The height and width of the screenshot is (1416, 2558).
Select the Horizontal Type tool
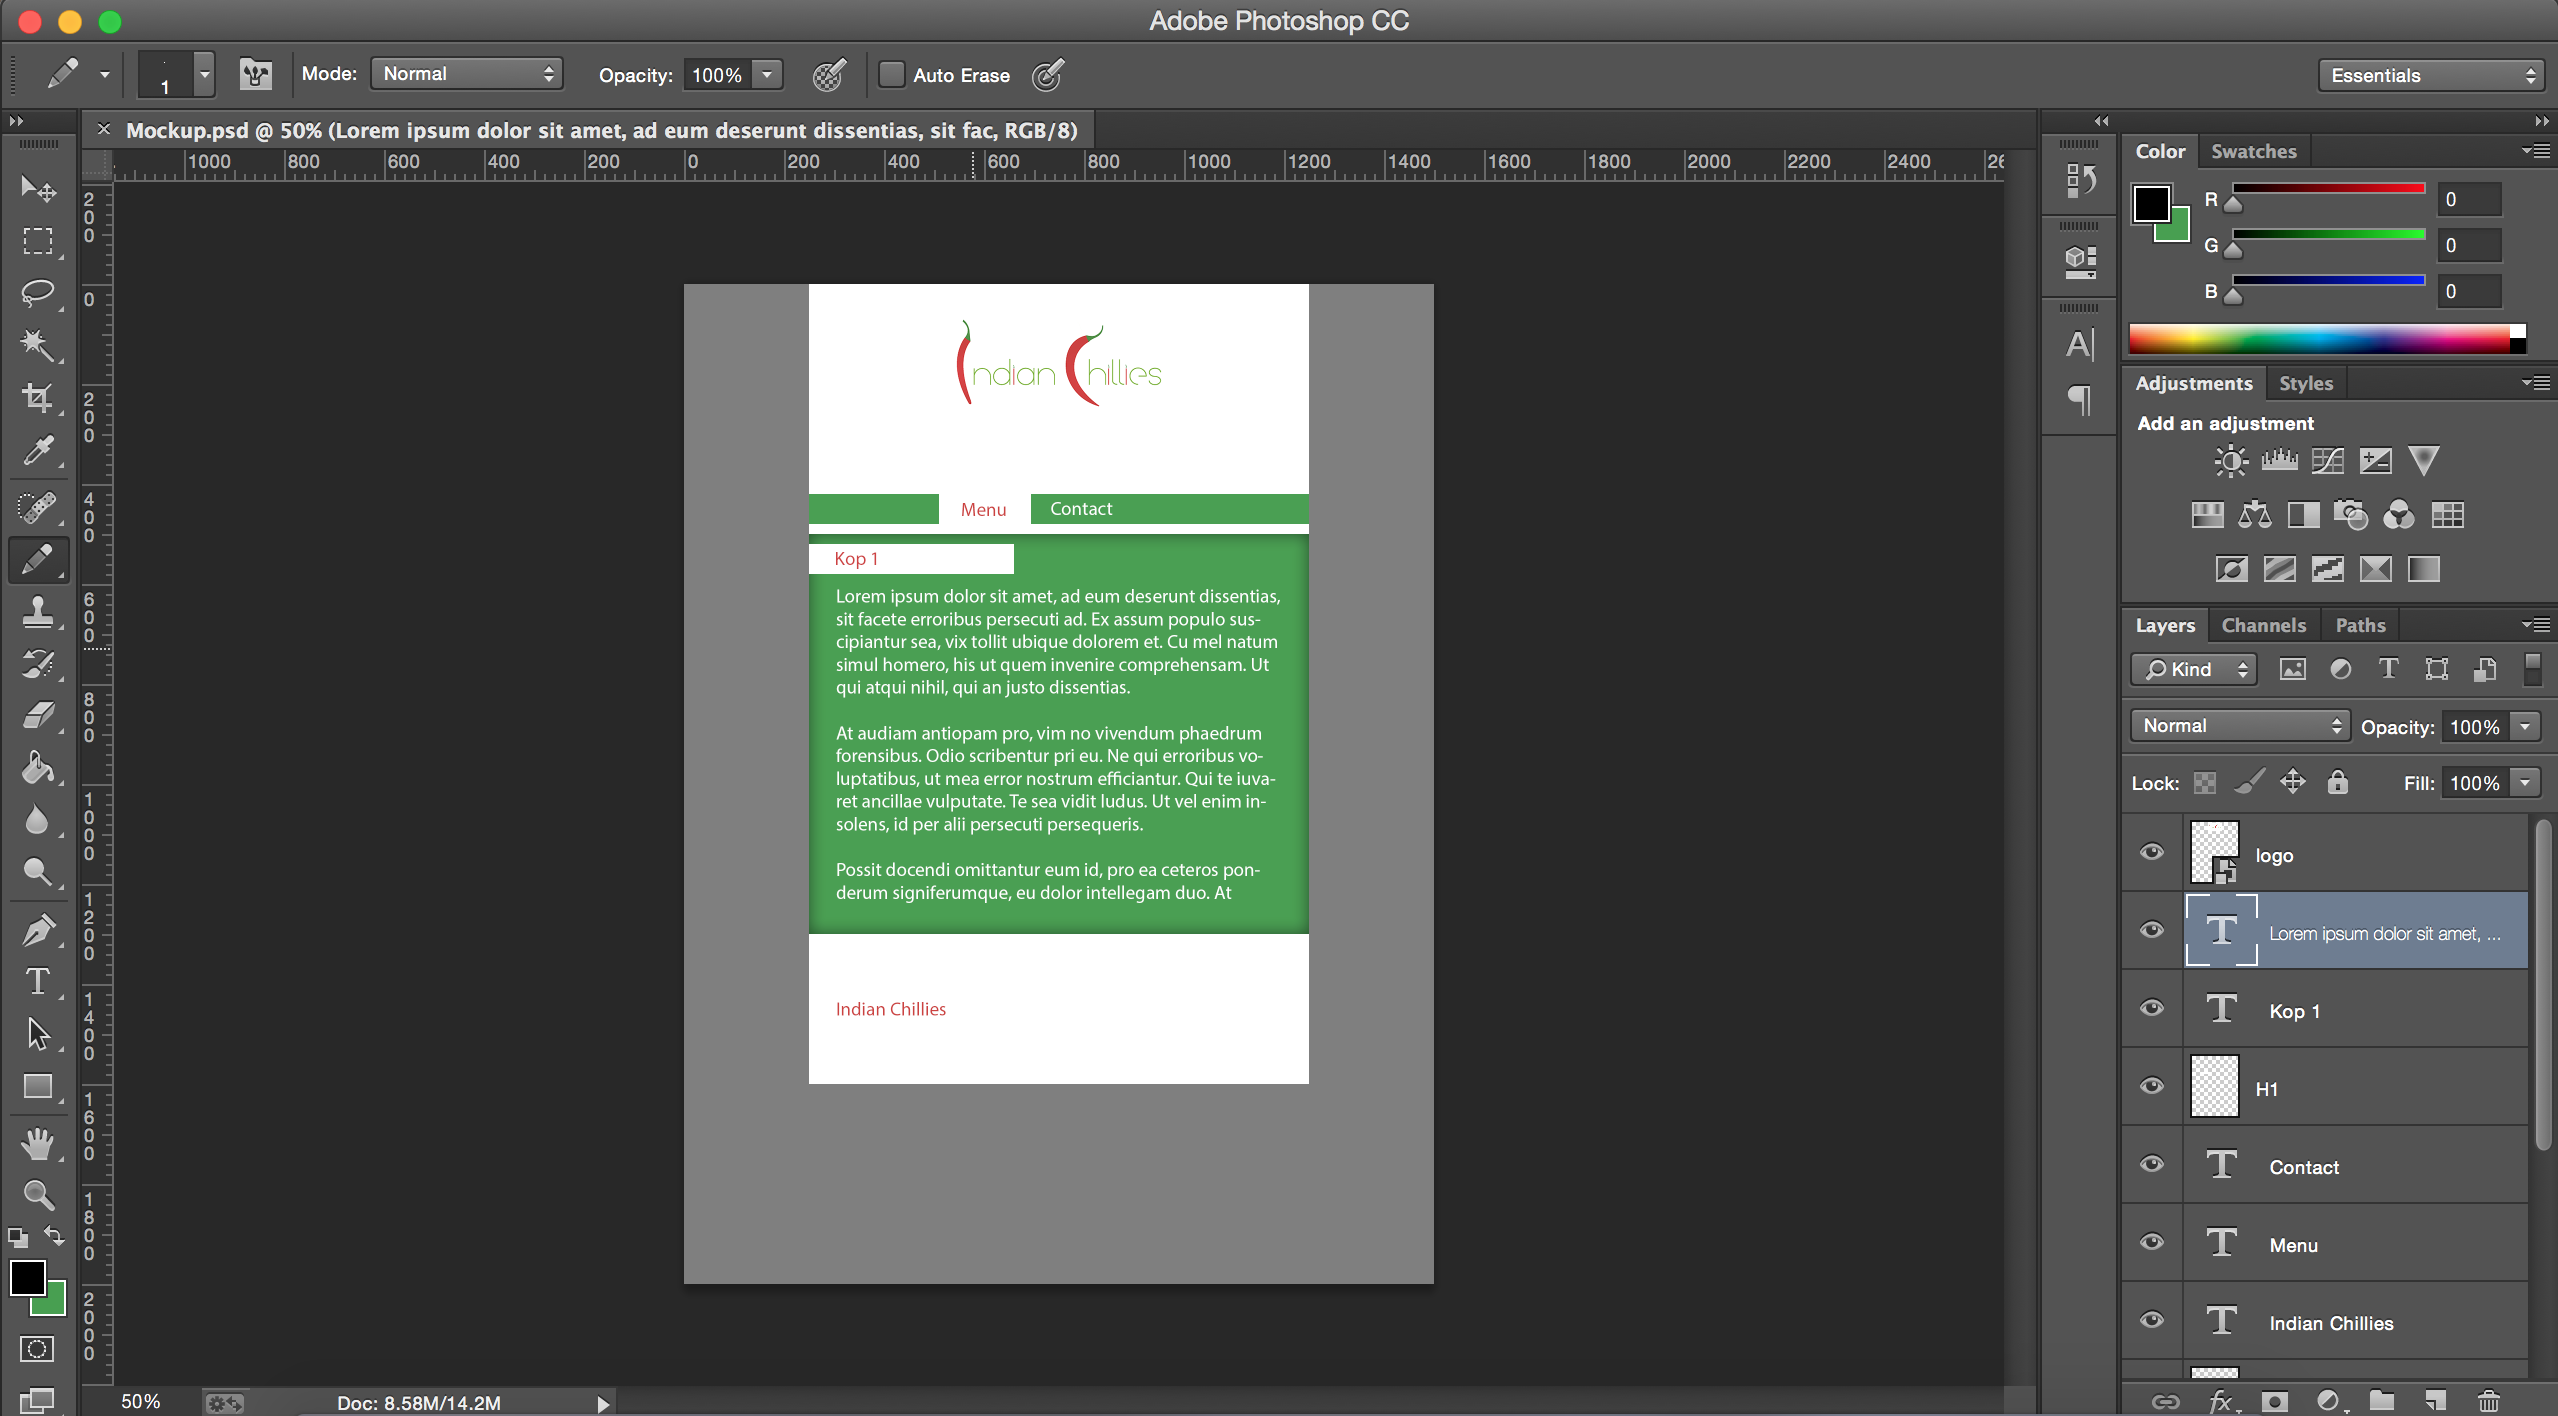click(x=38, y=981)
